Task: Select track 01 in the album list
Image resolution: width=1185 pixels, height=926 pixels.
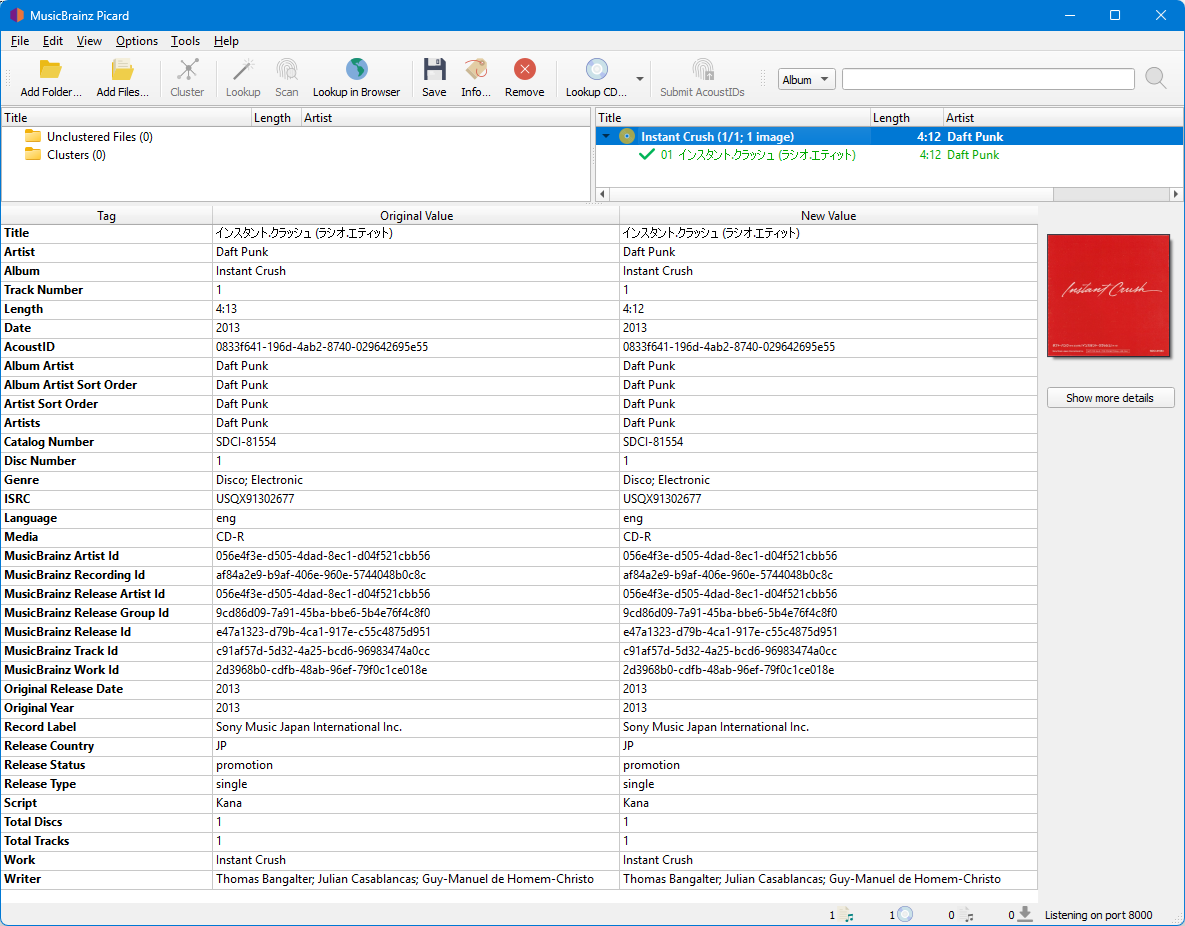Action: 757,155
